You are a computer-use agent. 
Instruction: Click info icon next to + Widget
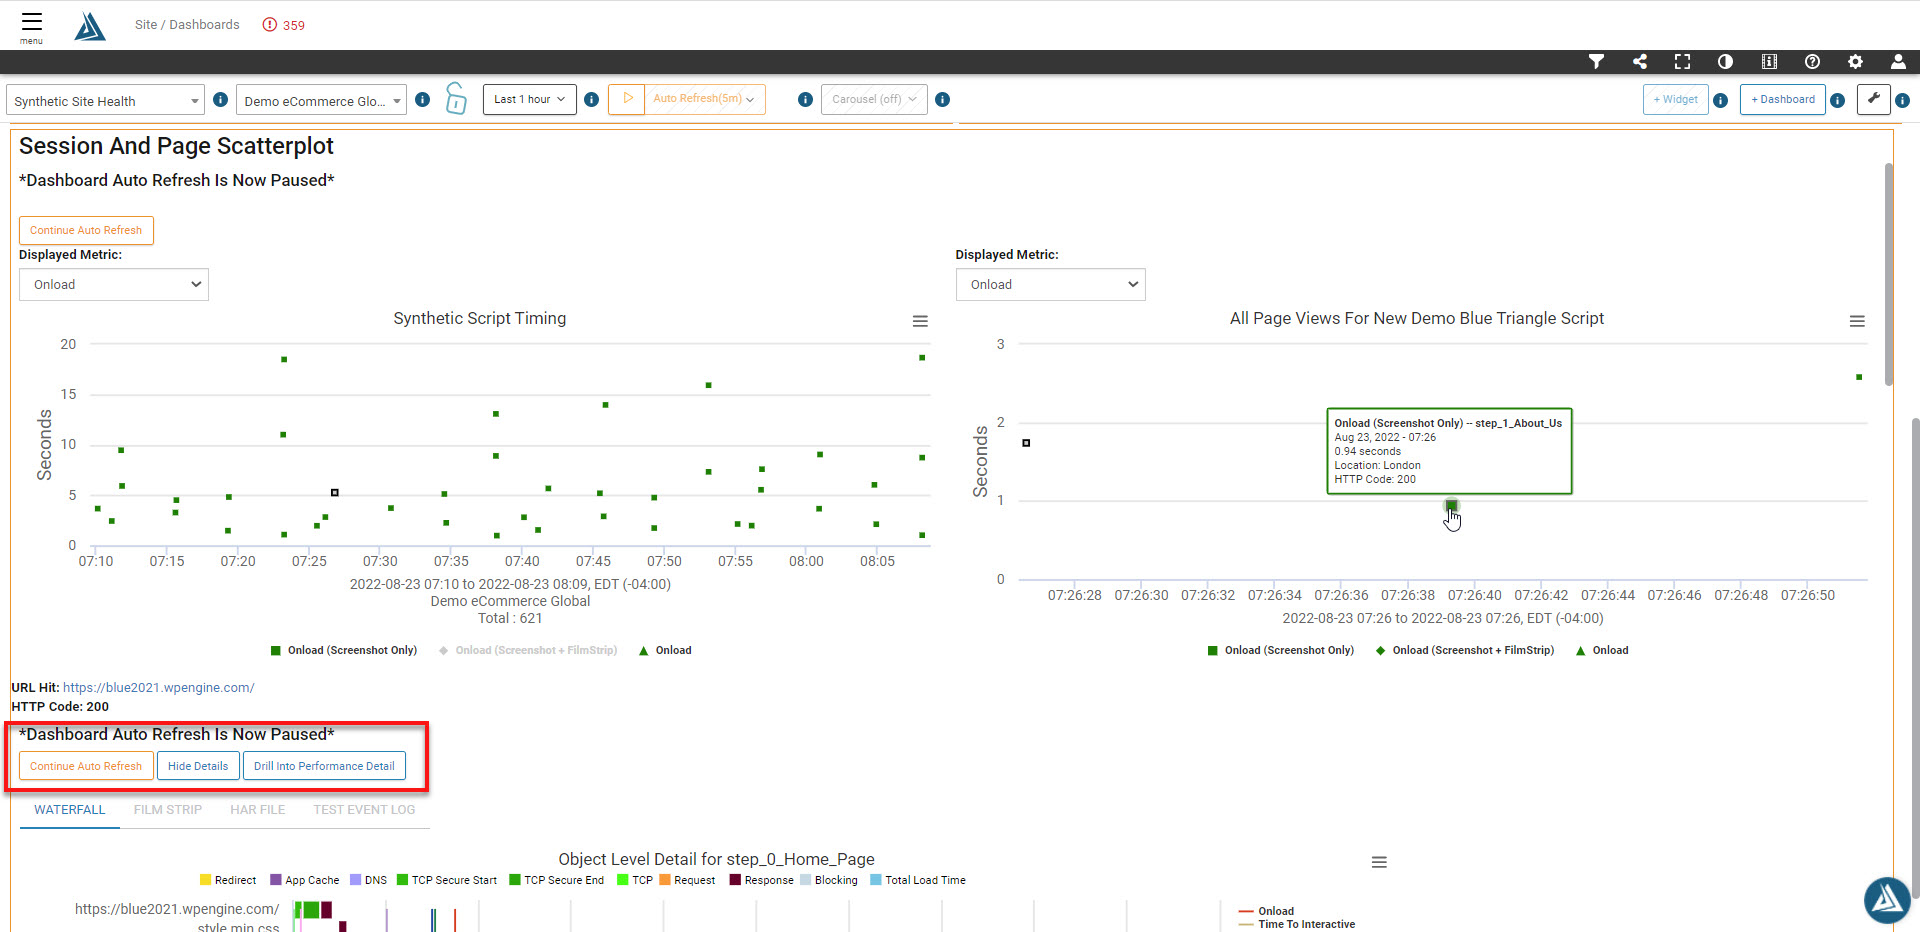point(1721,100)
